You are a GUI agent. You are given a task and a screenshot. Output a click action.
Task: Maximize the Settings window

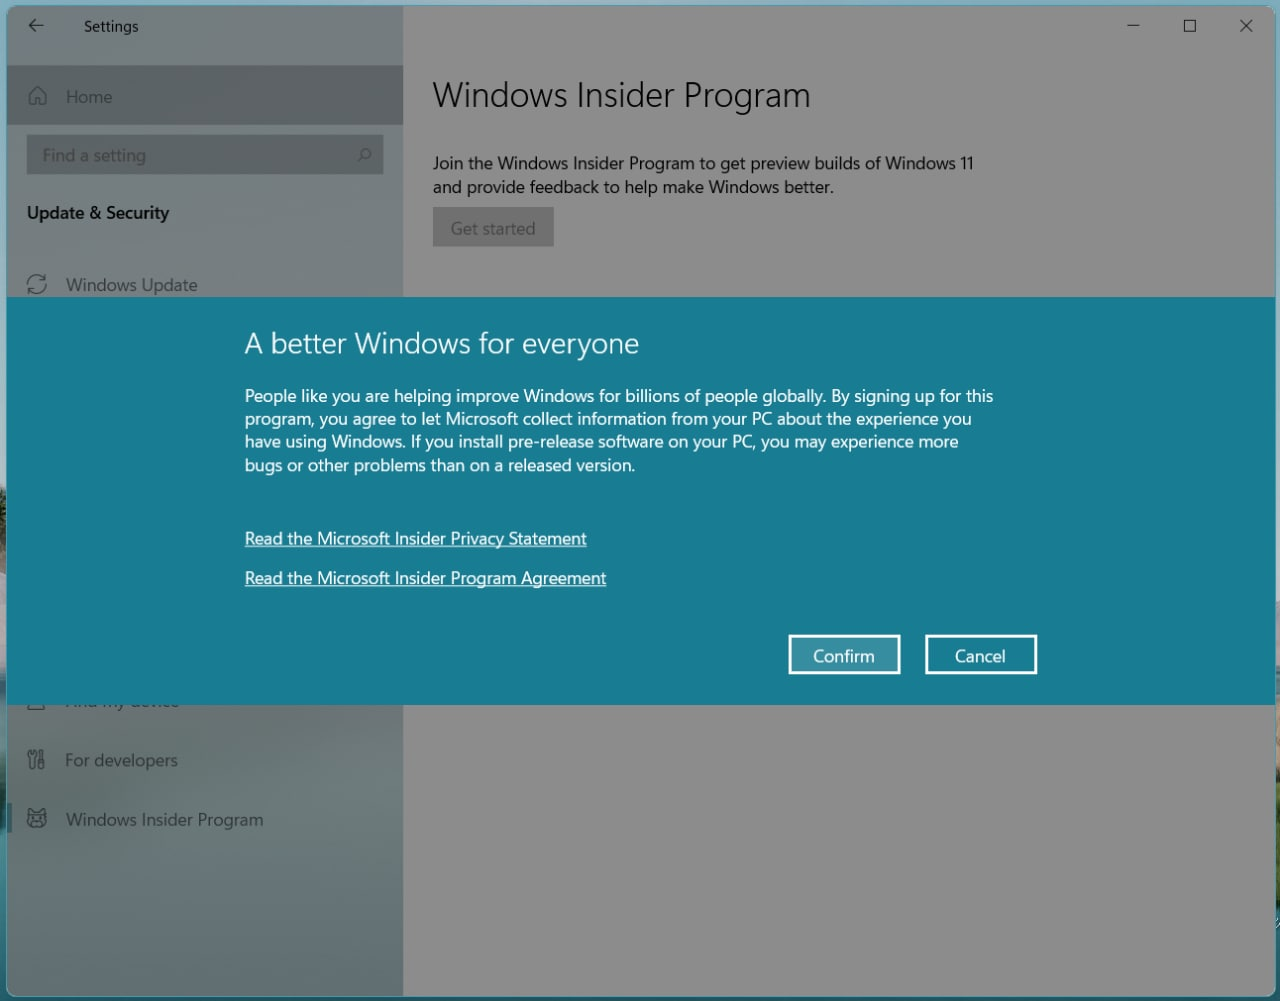tap(1189, 26)
